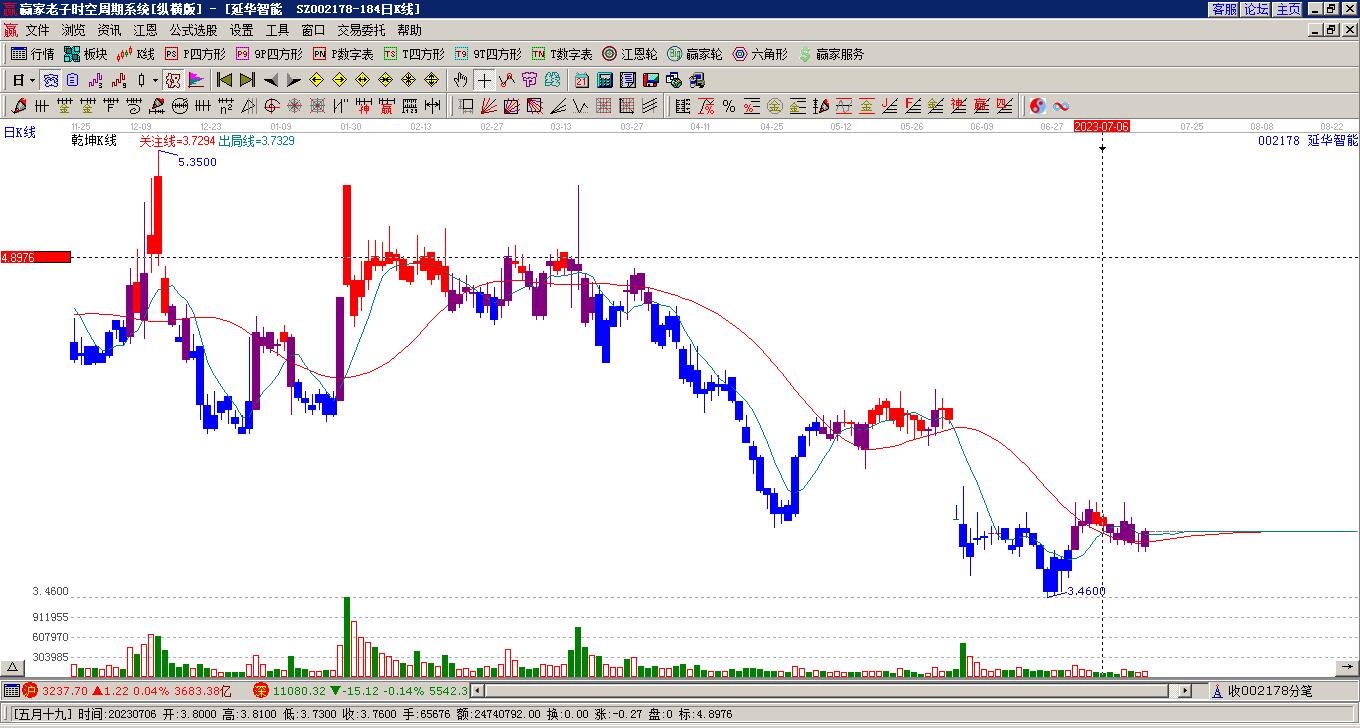This screenshot has width=1360, height=728.
Task: Open the T四方形 tool
Action: coord(414,54)
